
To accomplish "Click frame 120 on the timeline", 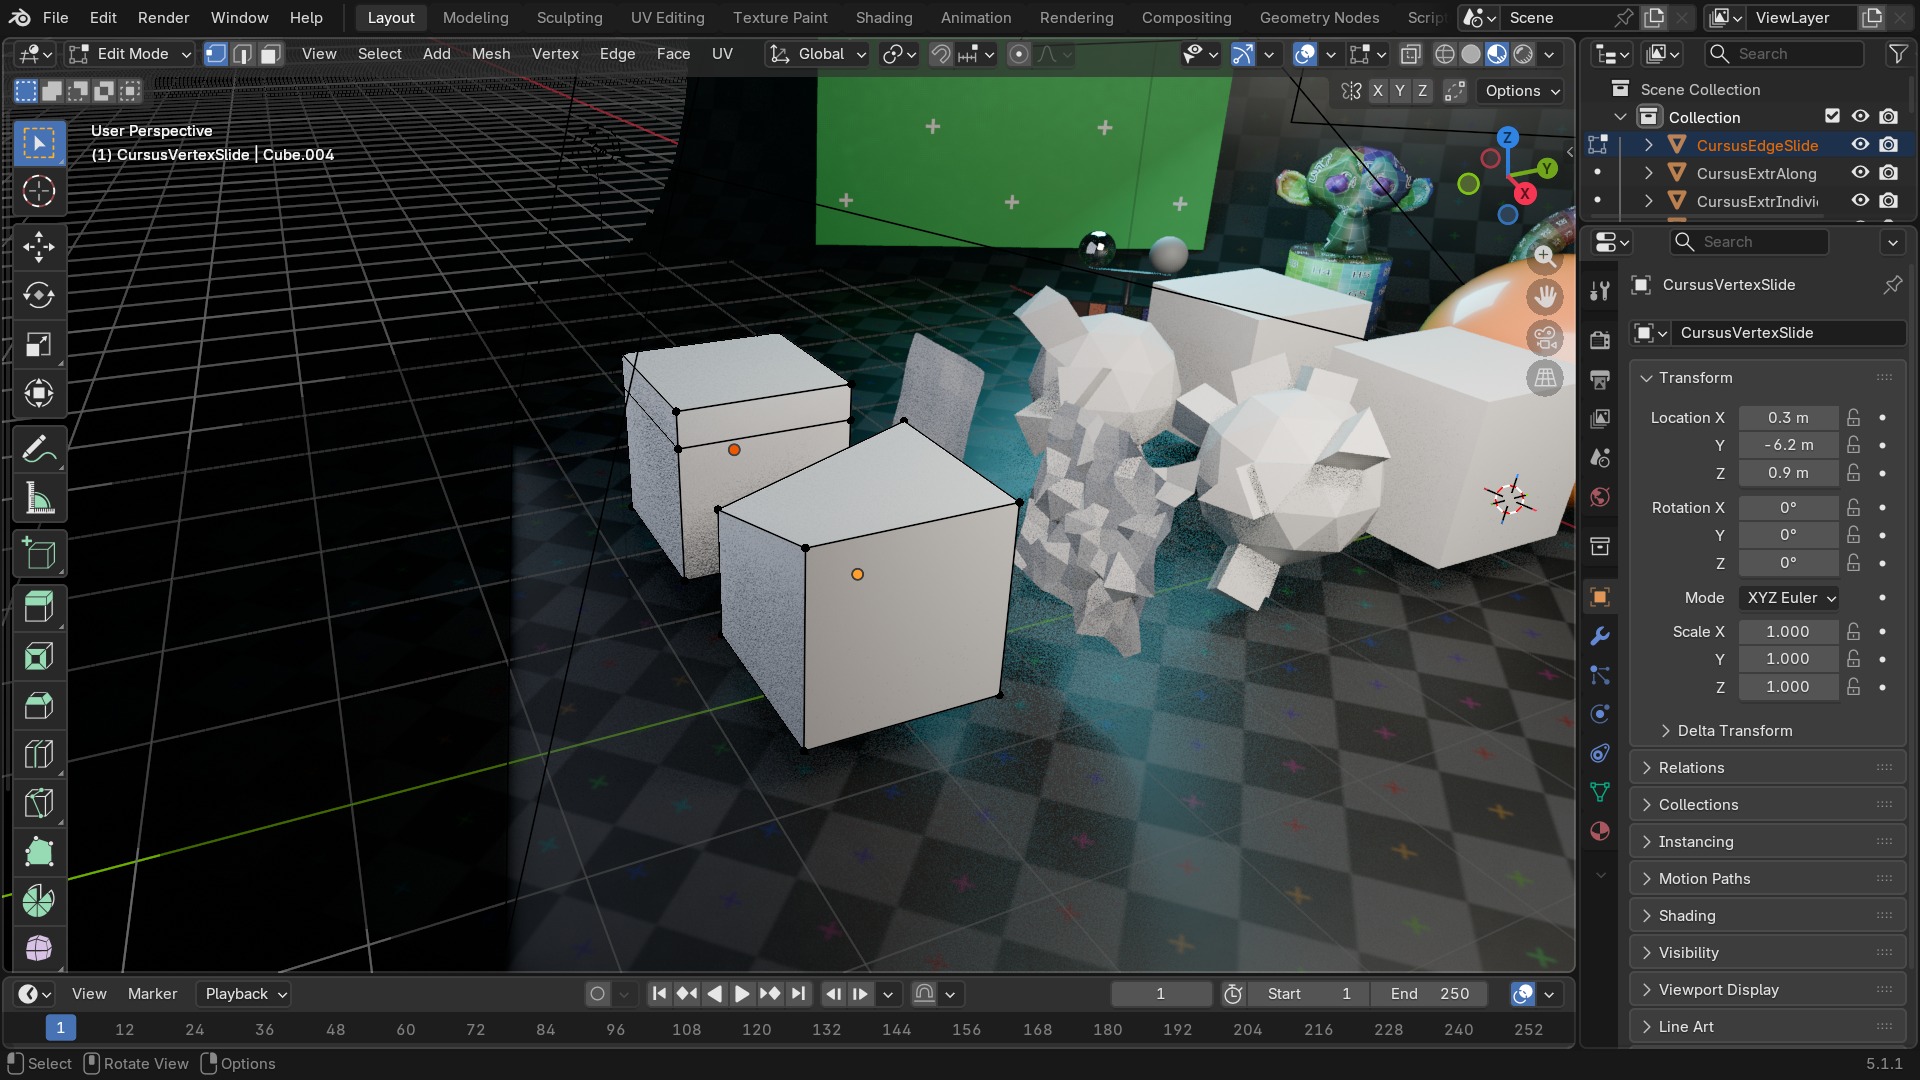I will point(756,1029).
